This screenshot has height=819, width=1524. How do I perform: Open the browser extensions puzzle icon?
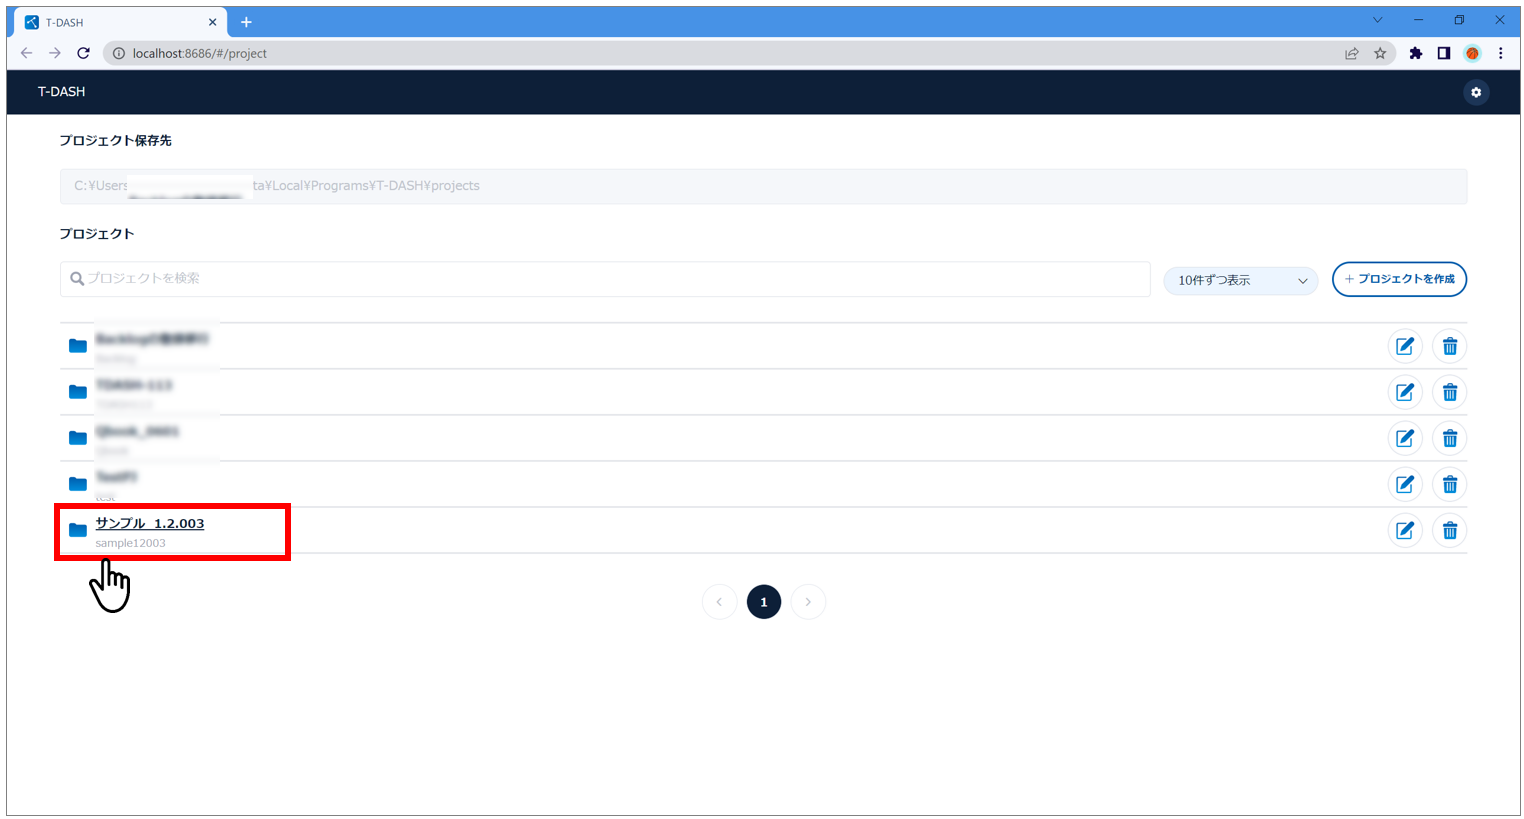[x=1415, y=53]
